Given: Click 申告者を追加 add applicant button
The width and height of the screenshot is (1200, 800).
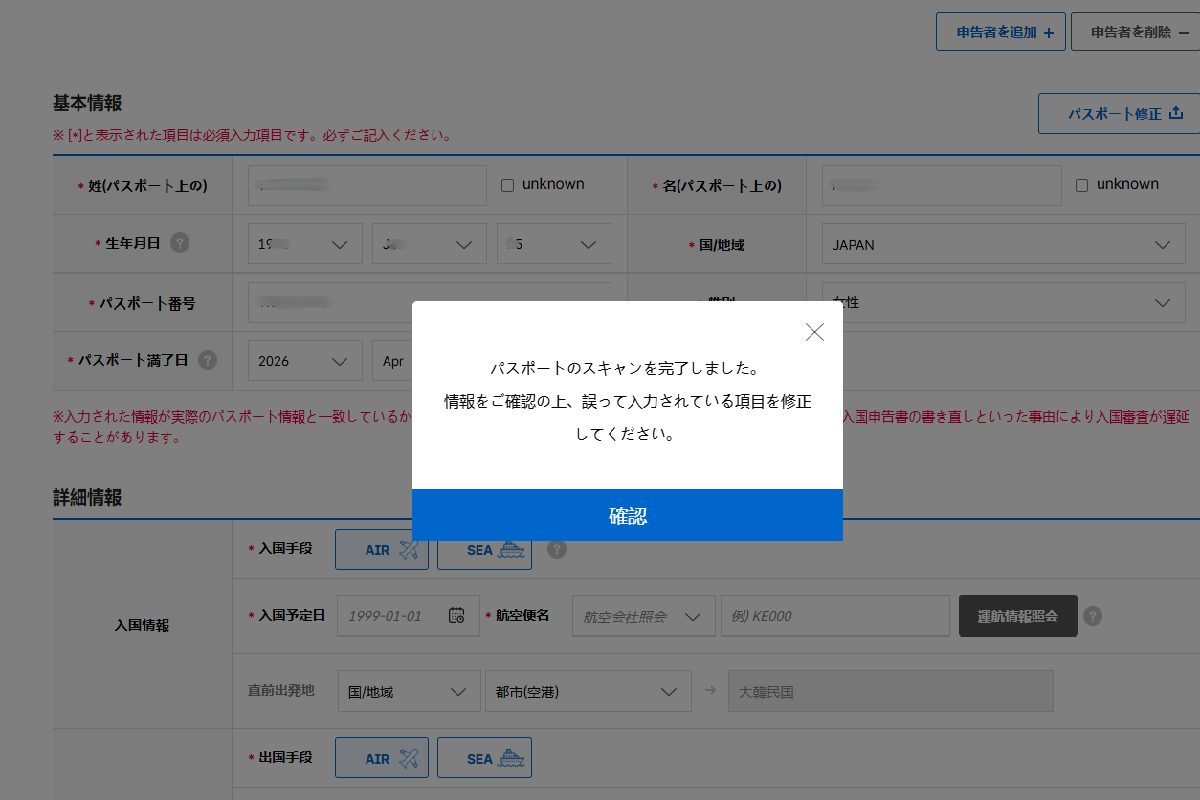Looking at the screenshot, I should 1000,32.
